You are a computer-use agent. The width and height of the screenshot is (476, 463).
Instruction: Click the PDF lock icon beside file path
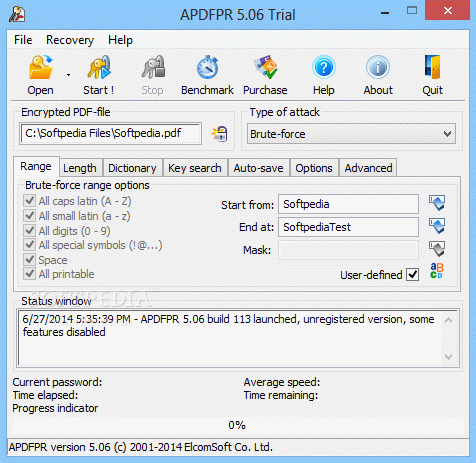220,134
